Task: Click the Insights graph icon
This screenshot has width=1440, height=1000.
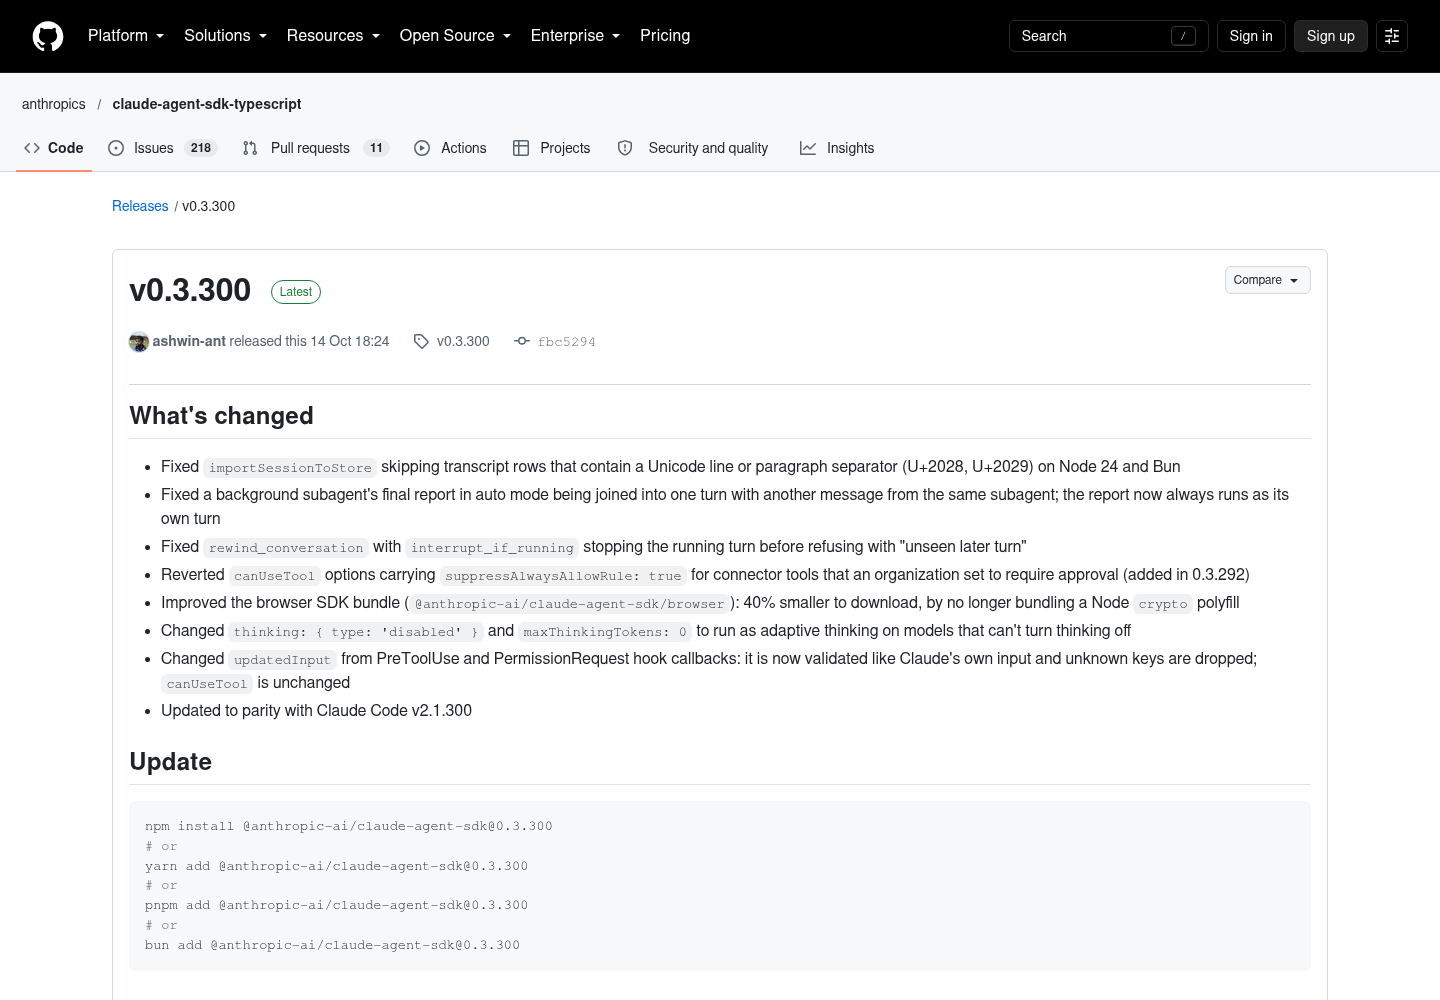Action: pos(808,148)
